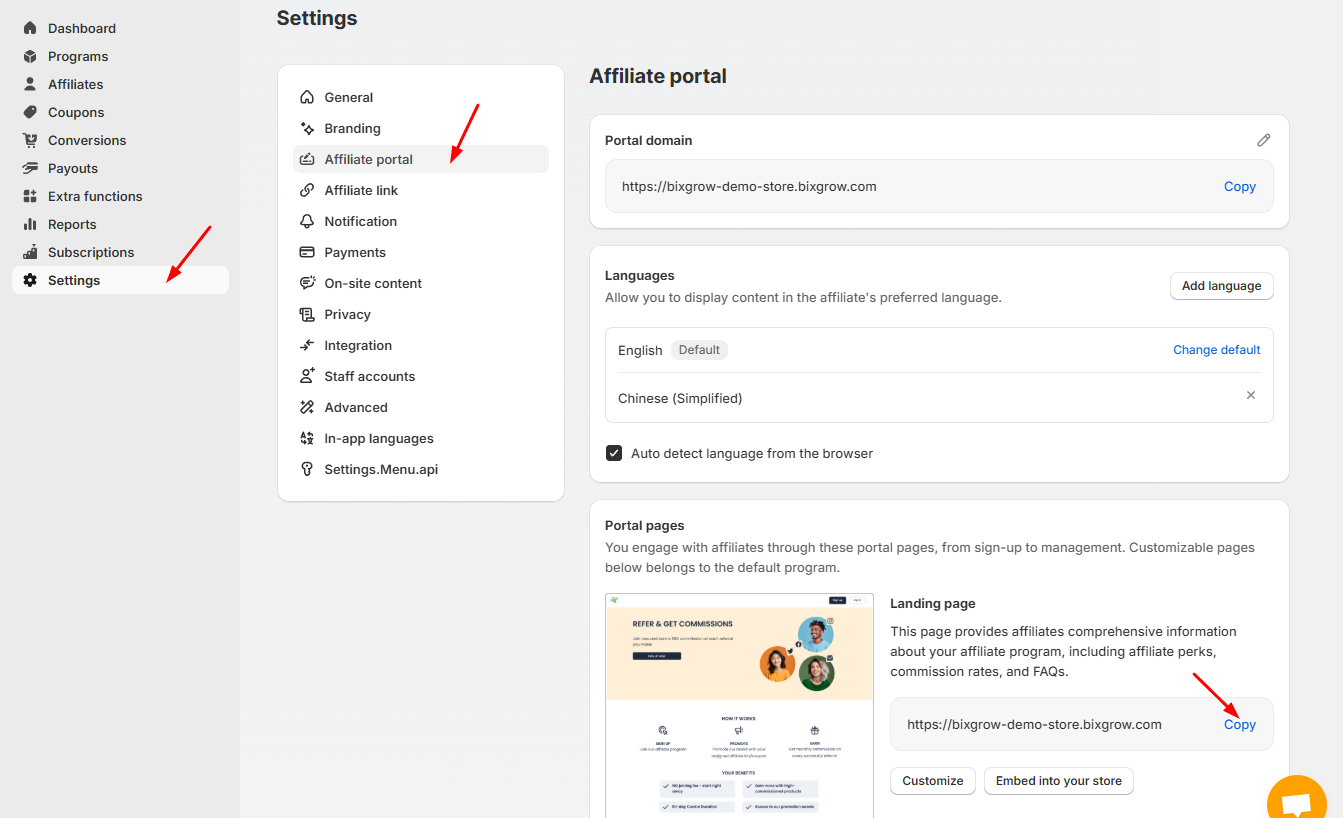Navigate to Payouts in the sidebar
The height and width of the screenshot is (818, 1343).
point(73,168)
